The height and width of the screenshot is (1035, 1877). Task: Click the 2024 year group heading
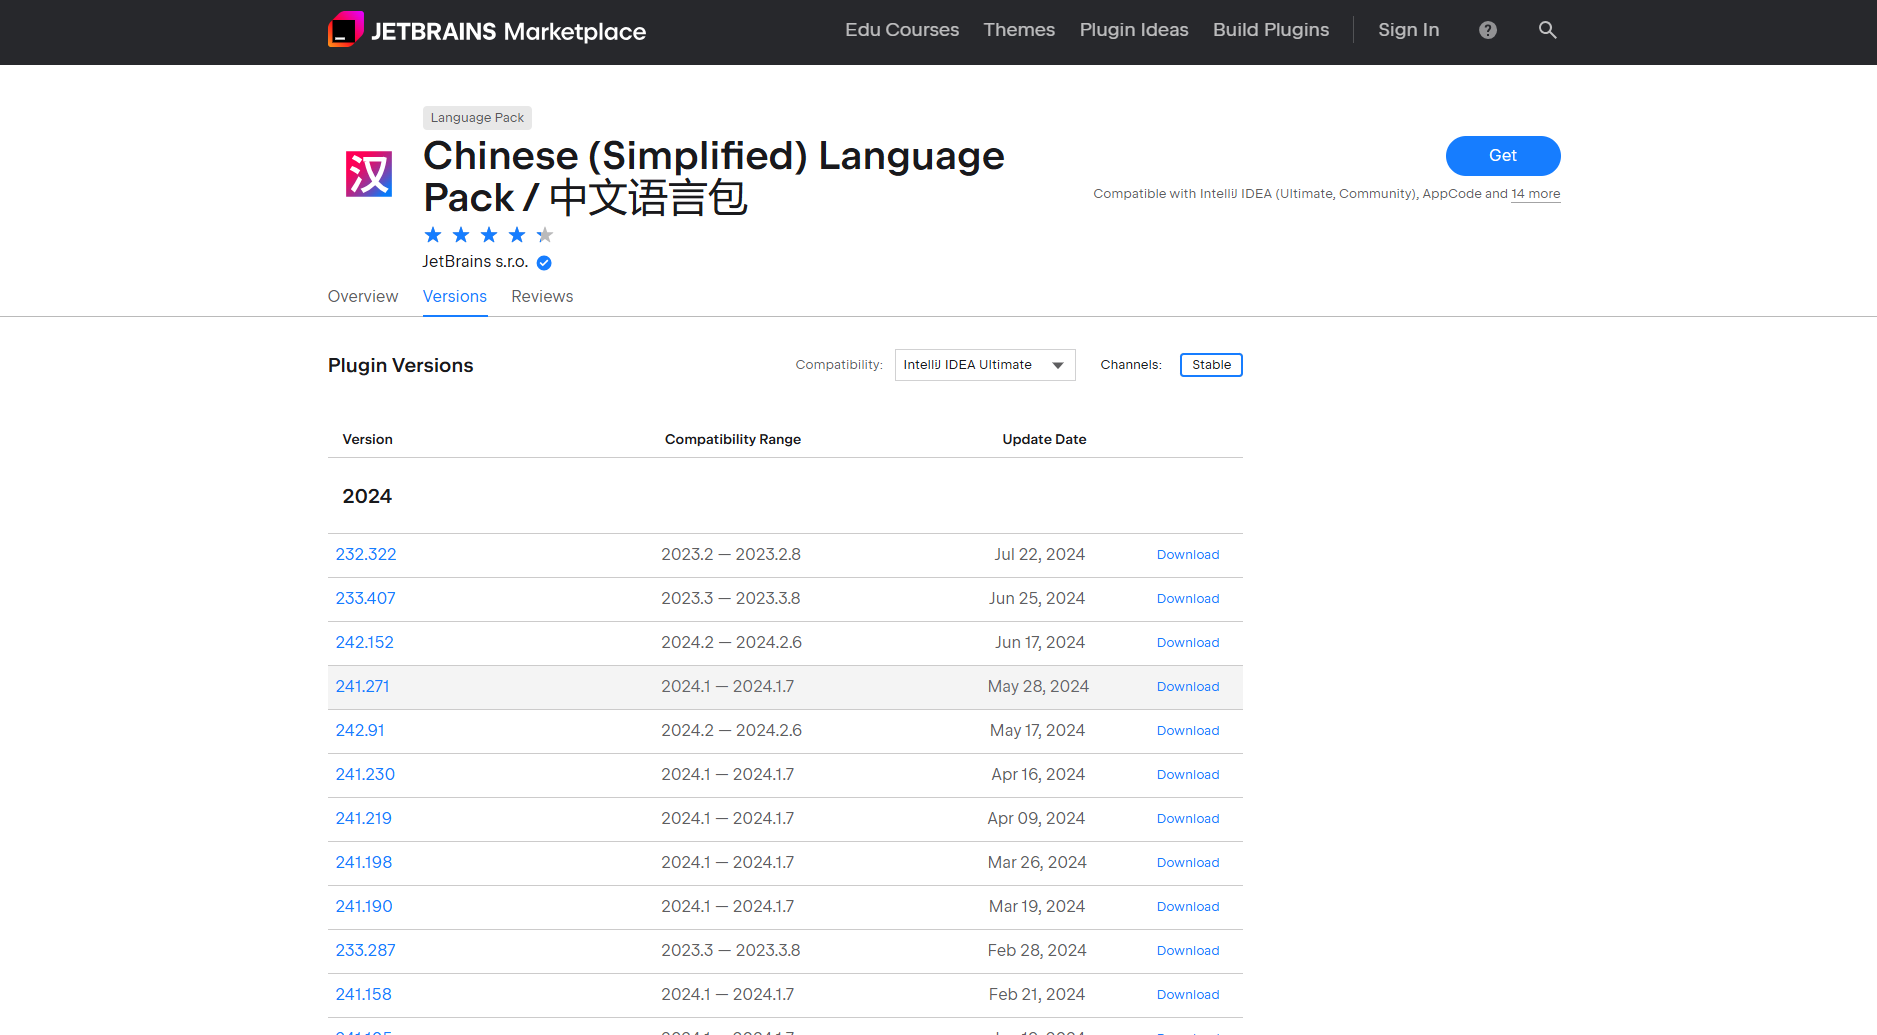pos(367,497)
